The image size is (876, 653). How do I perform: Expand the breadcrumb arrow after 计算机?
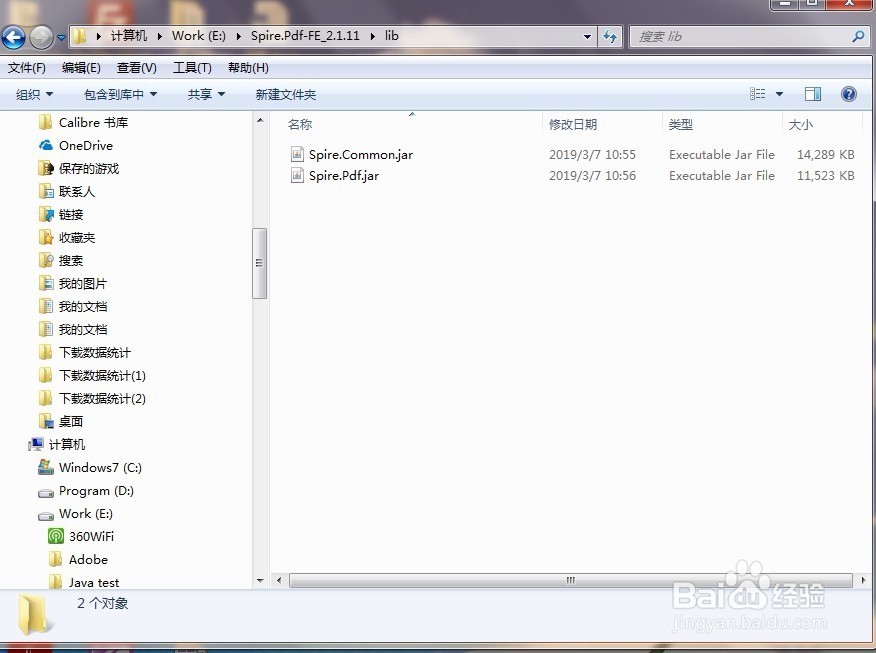(x=160, y=36)
